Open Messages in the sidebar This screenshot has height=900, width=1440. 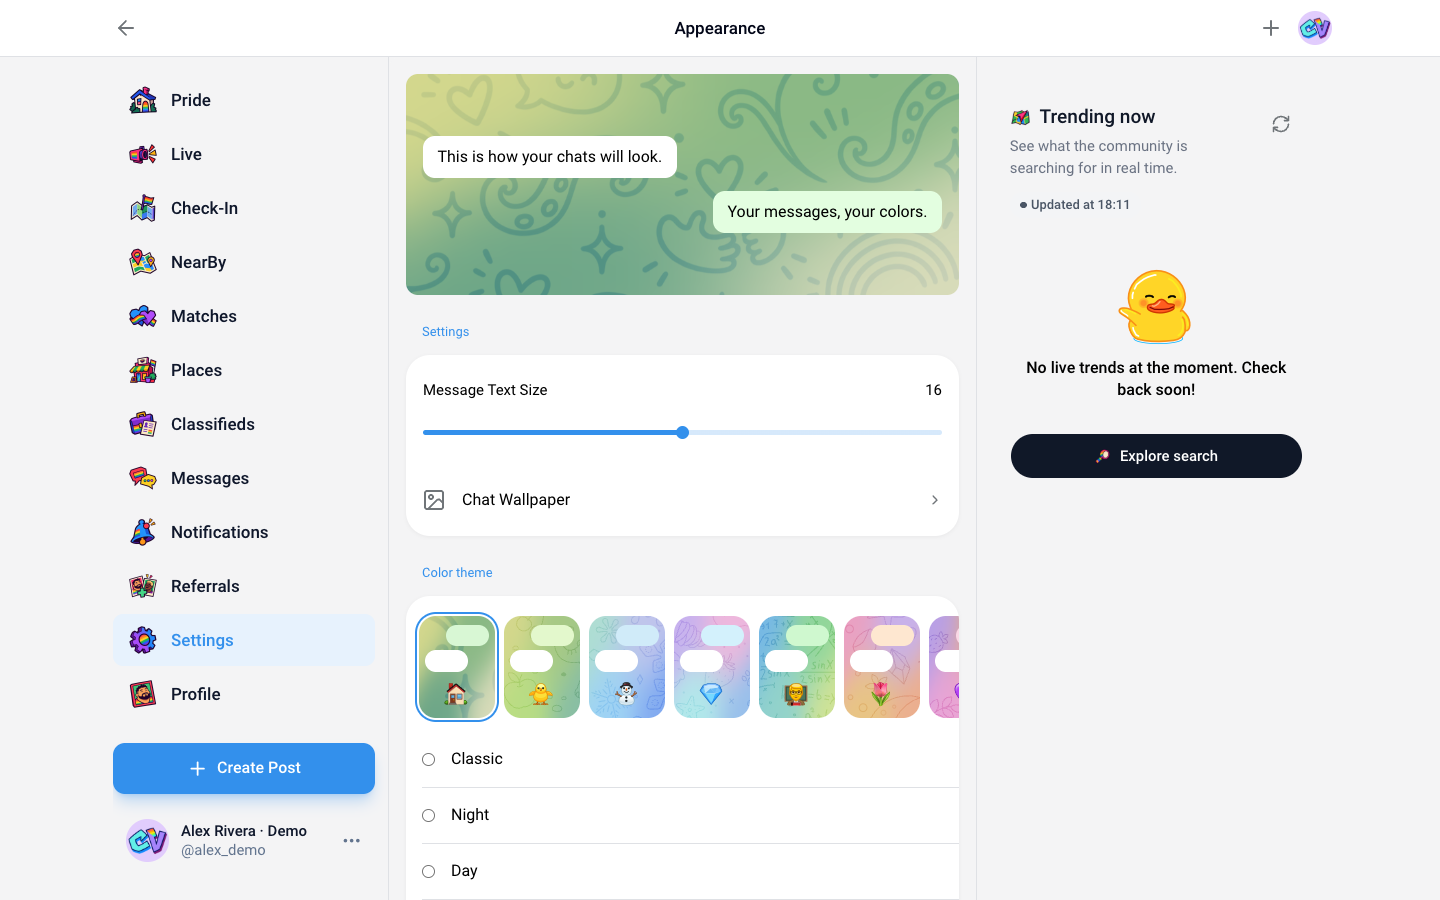click(x=244, y=478)
